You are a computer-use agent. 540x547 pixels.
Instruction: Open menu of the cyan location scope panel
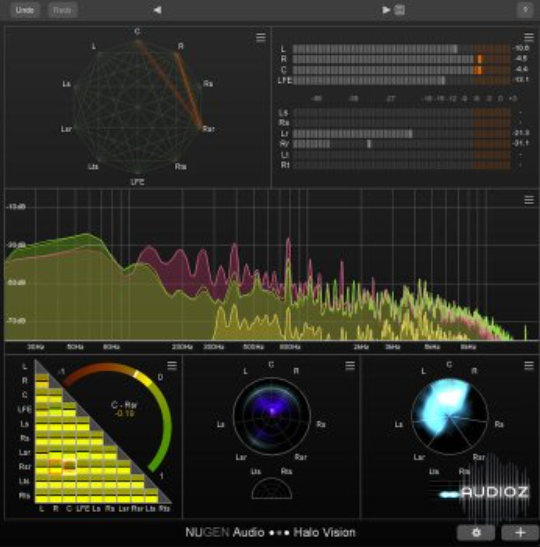coord(529,366)
